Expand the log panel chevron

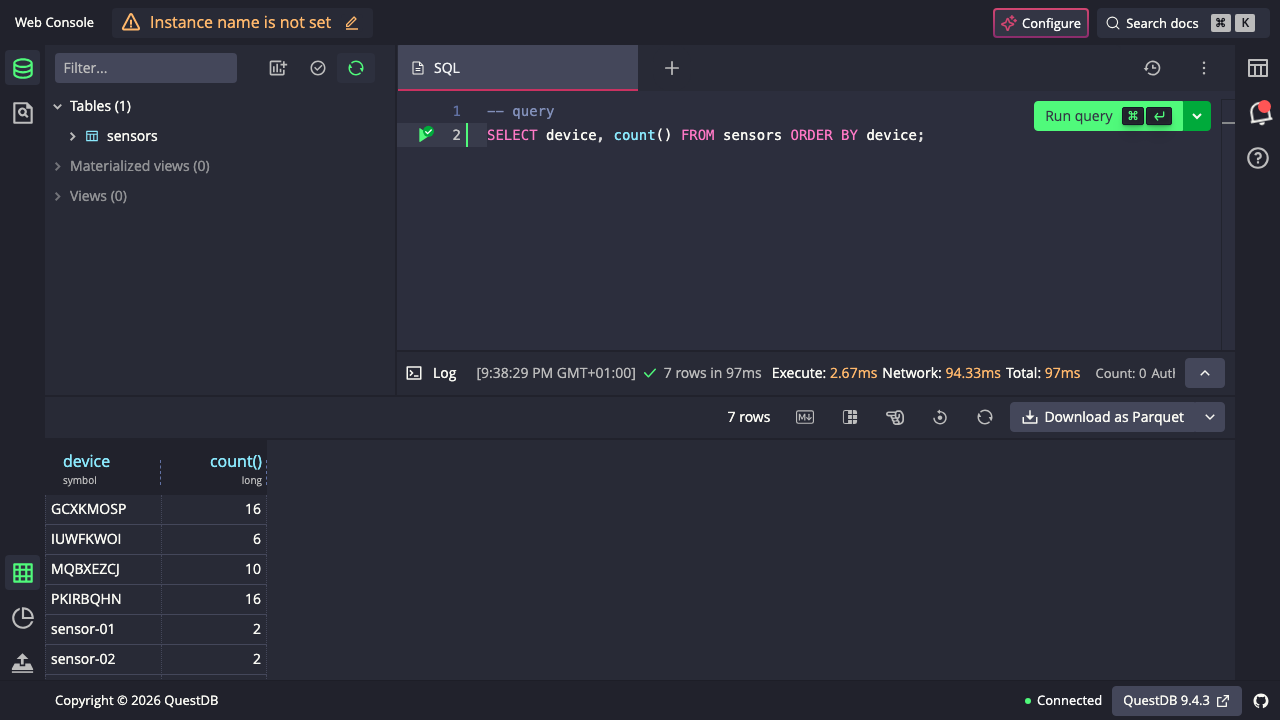point(1205,373)
